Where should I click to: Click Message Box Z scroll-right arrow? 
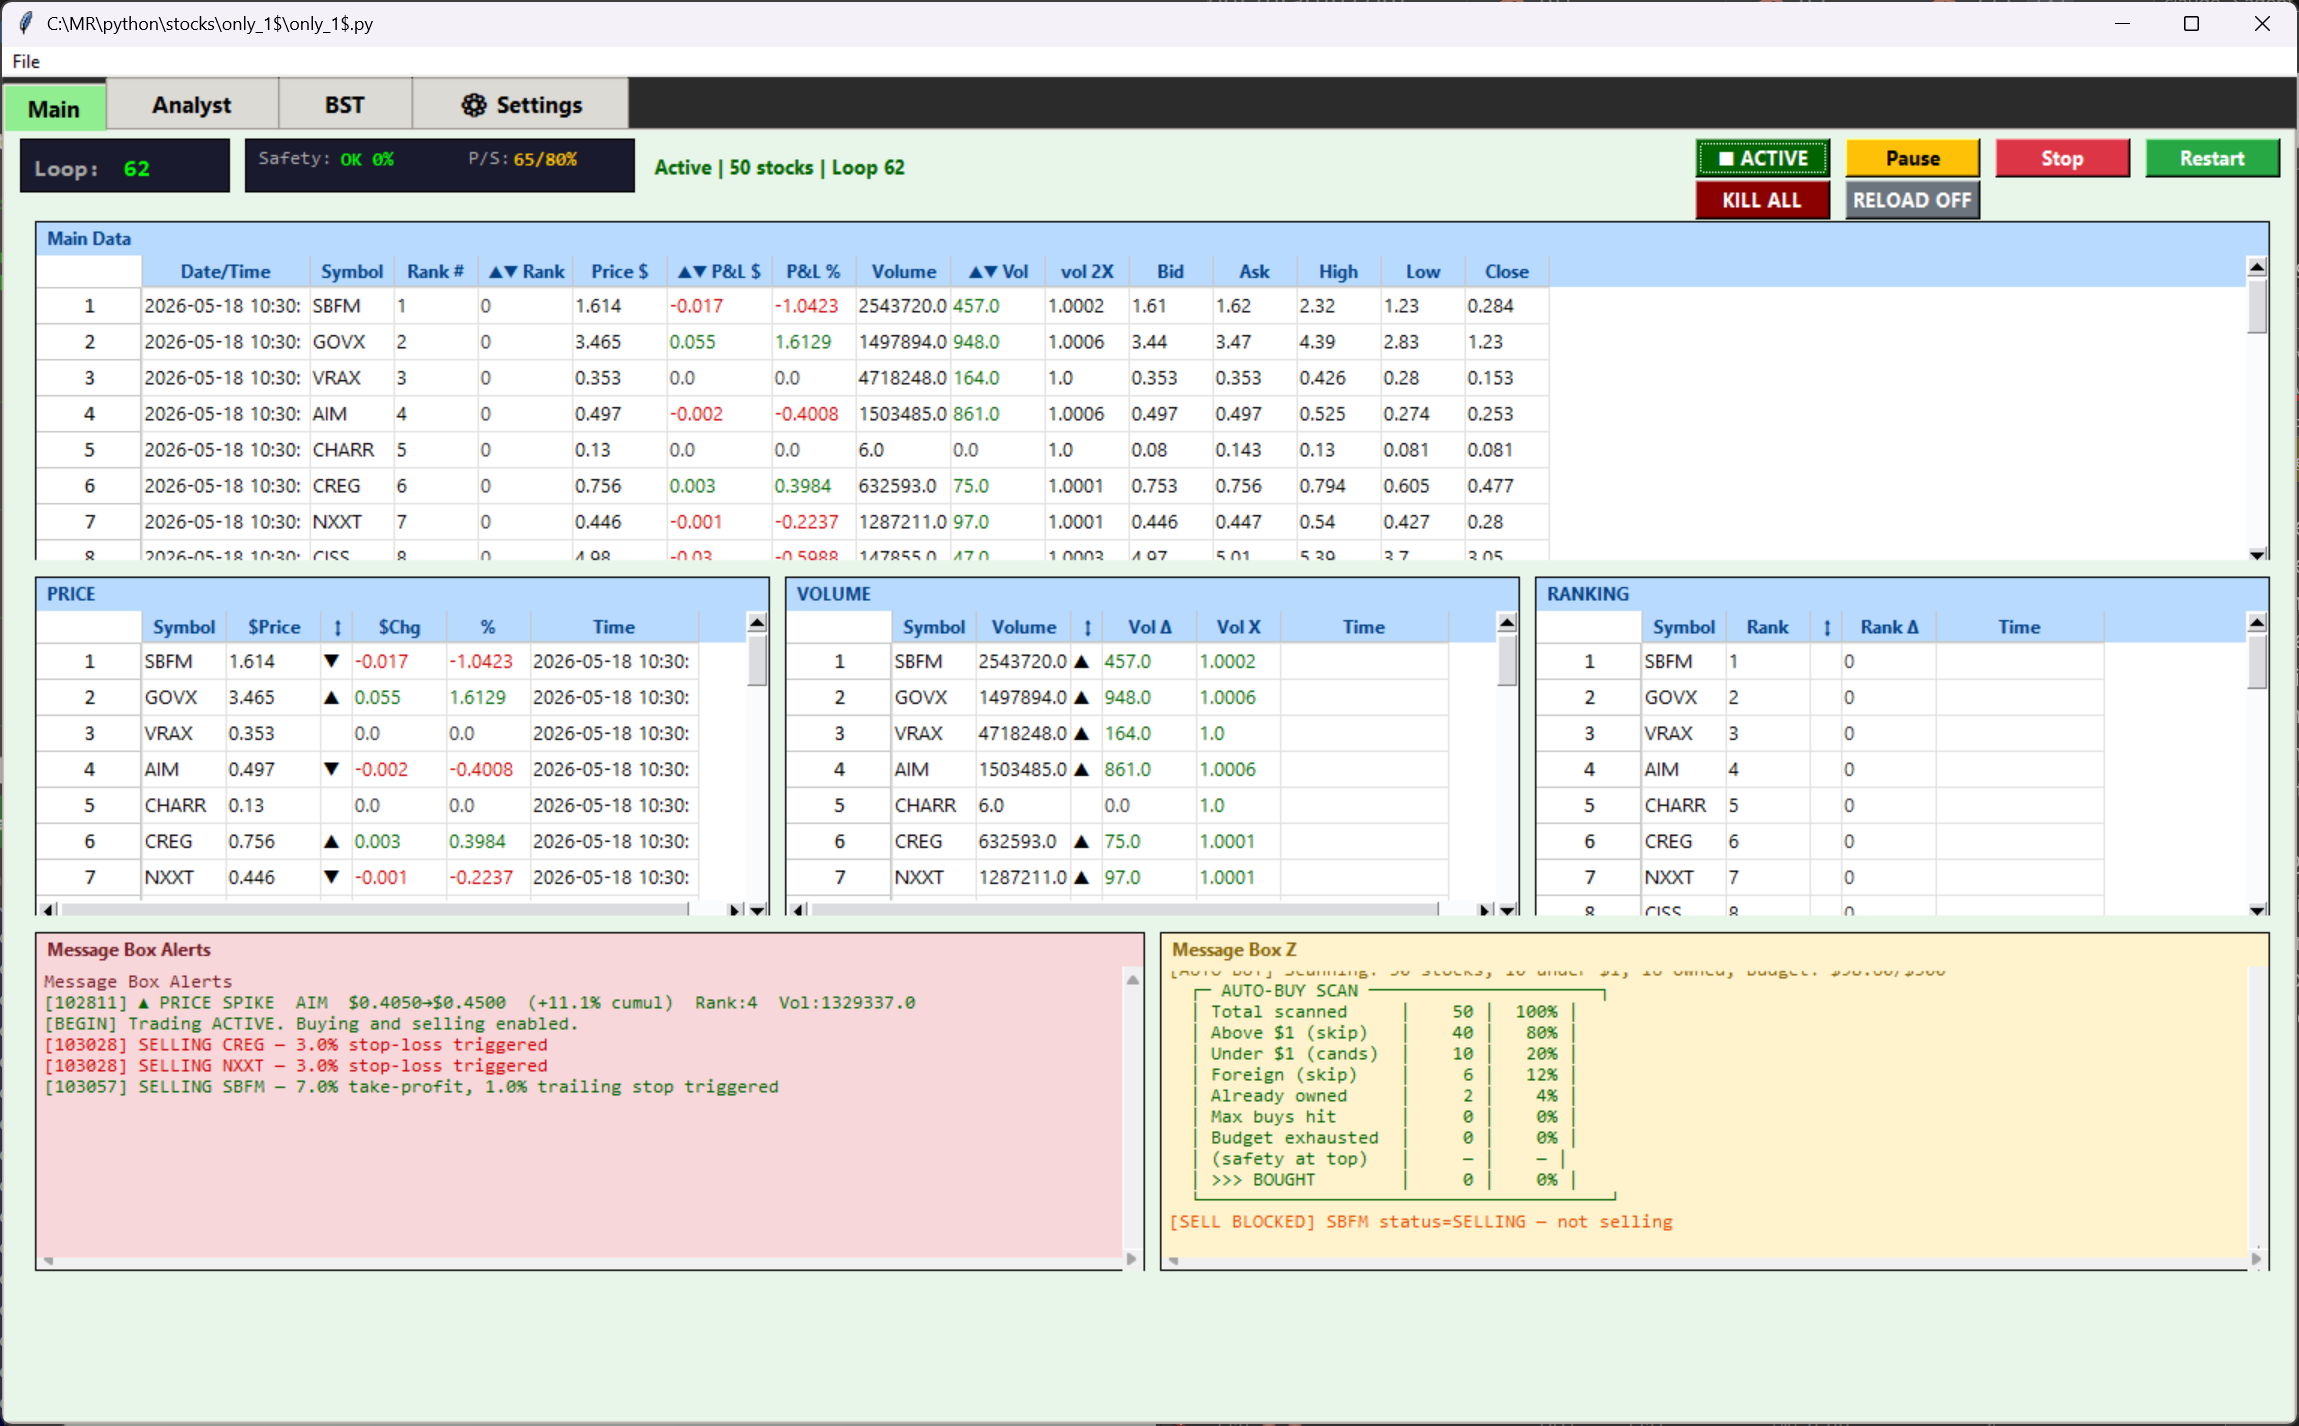coord(2256,1259)
